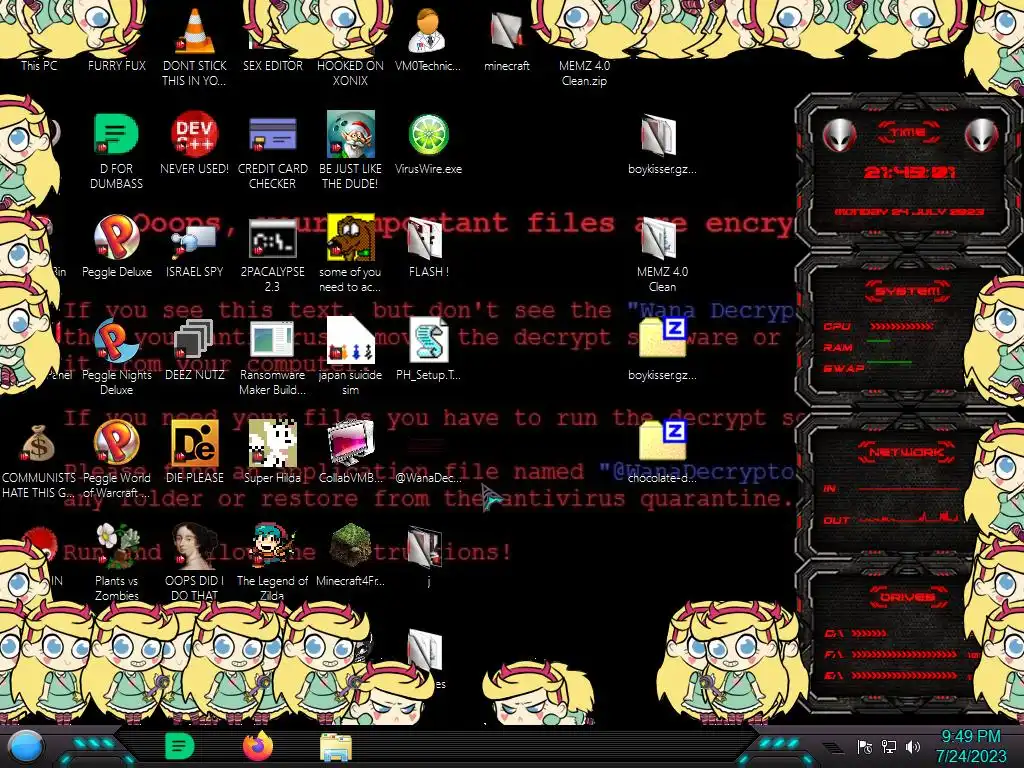Open the CollabVMB... monitor icon
The image size is (1024, 768).
coord(350,452)
